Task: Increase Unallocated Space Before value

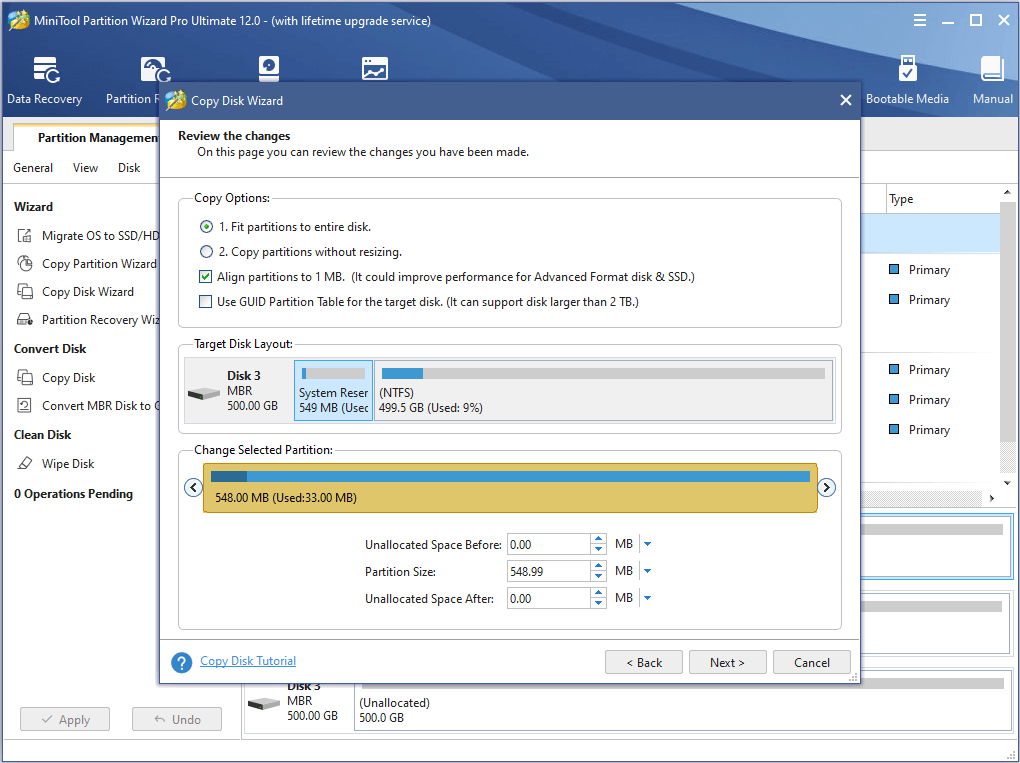Action: [598, 539]
